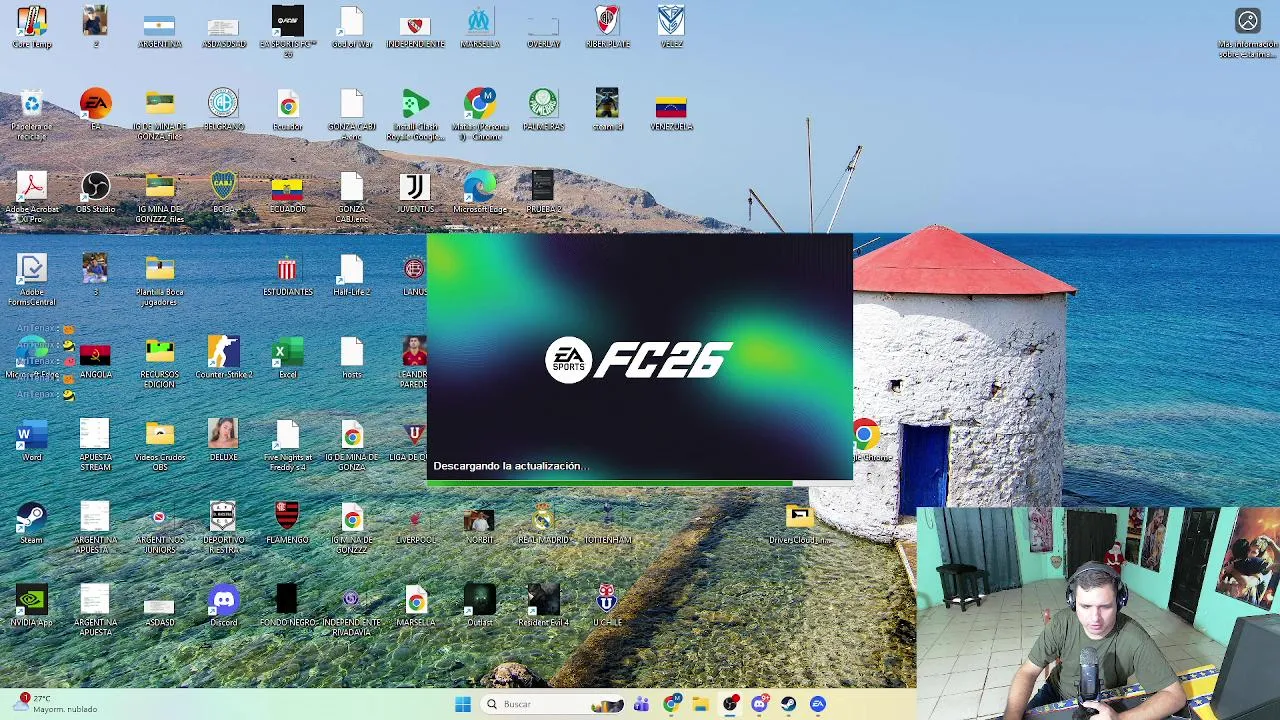The image size is (1280, 720).
Task: Open the hosts file icon
Action: tap(351, 358)
